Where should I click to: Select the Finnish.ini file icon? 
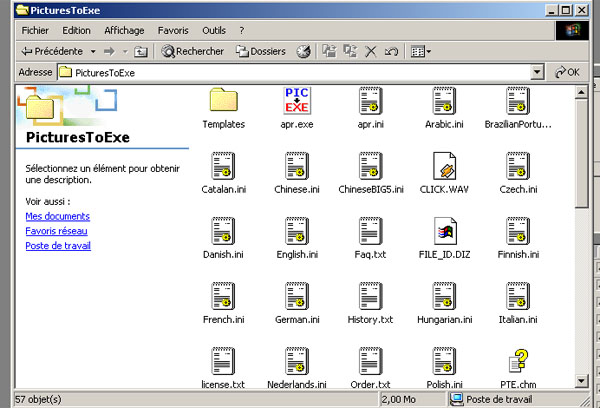click(x=518, y=231)
